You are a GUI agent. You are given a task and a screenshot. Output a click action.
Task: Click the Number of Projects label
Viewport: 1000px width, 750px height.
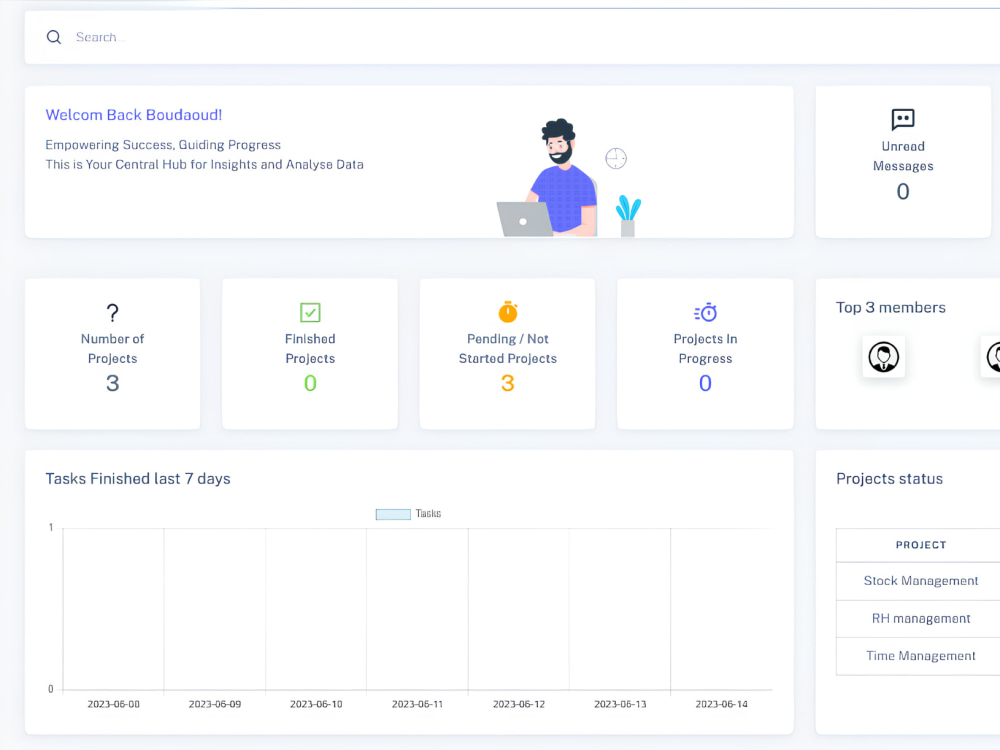[112, 349]
